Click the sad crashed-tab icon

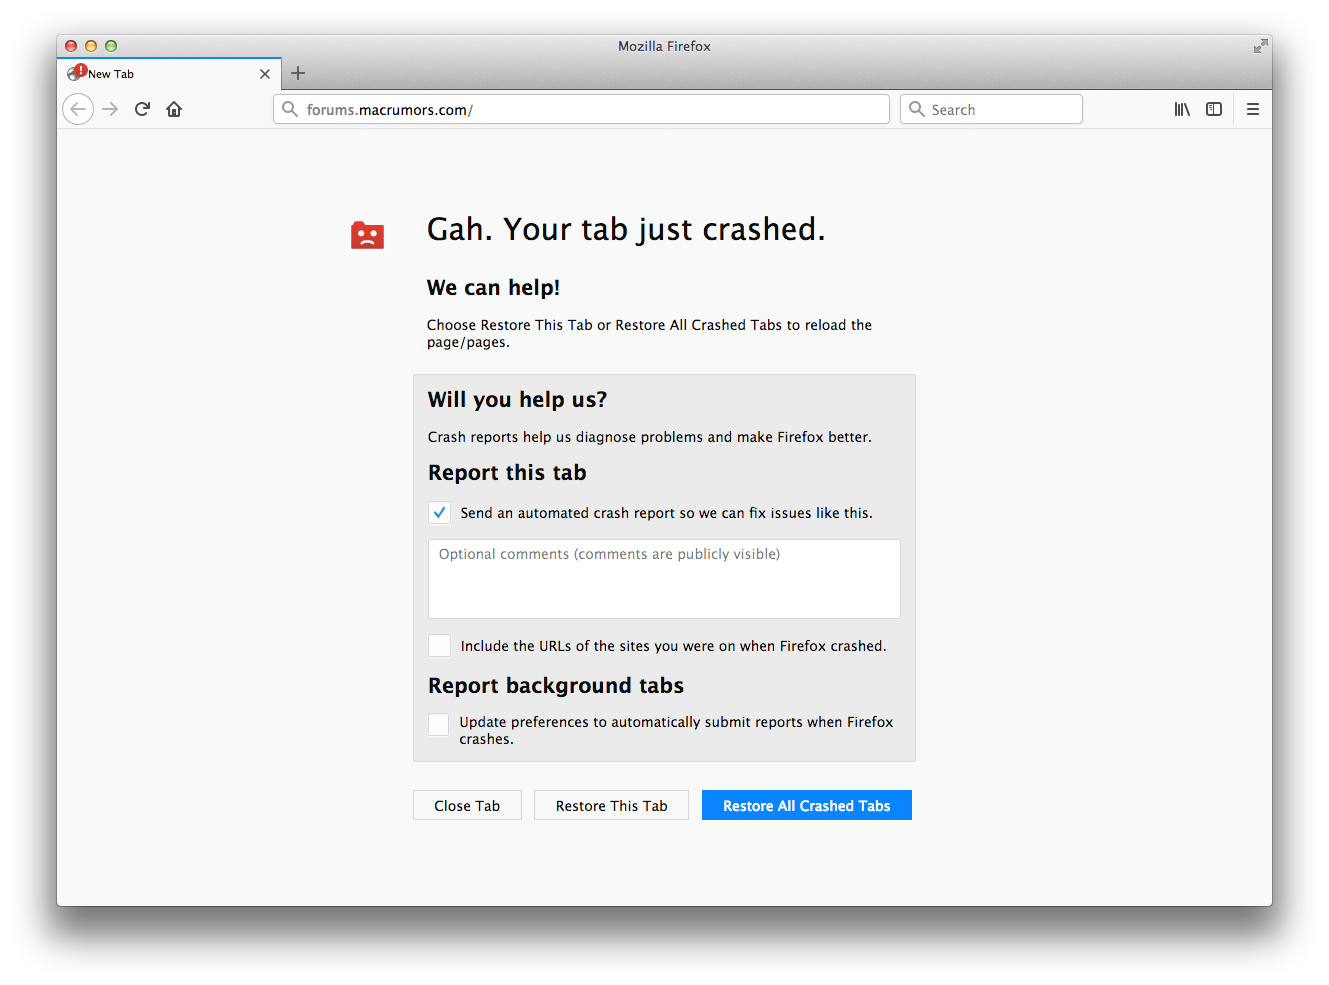point(367,235)
